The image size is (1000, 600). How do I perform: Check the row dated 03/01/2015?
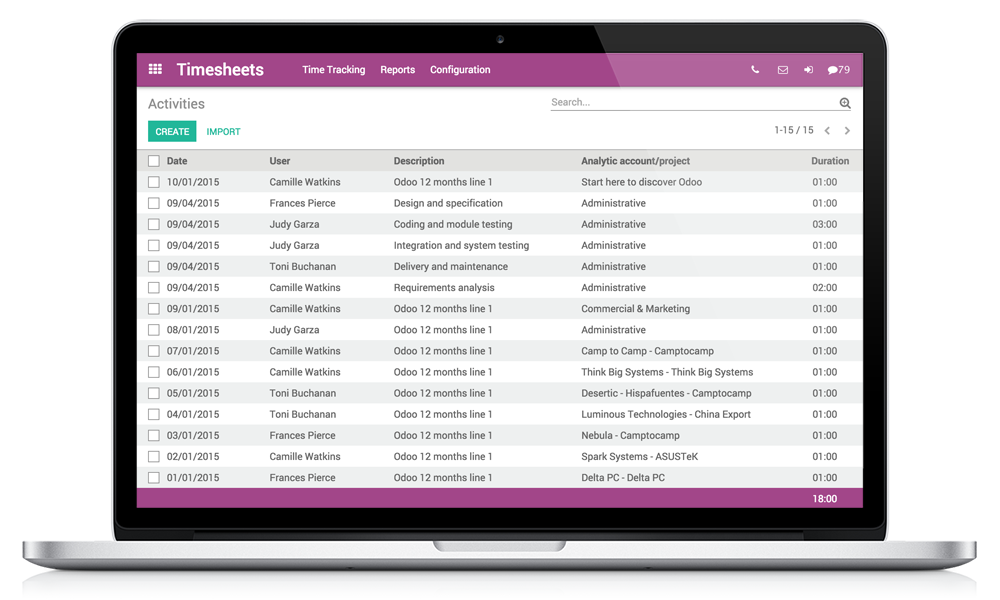[154, 435]
